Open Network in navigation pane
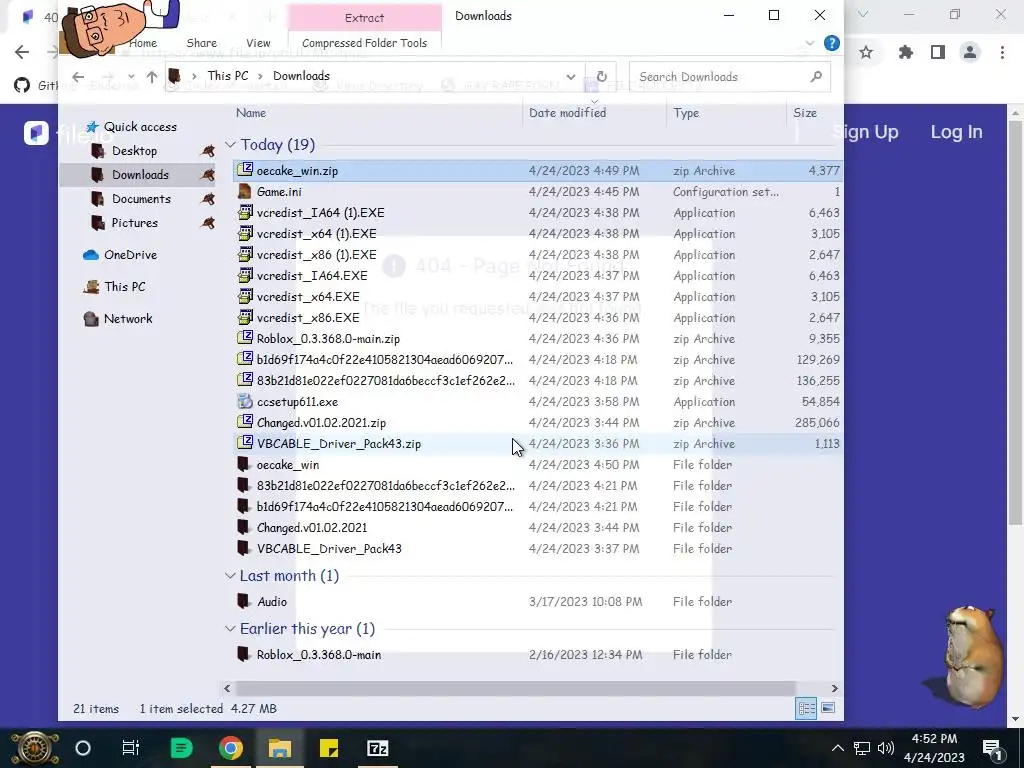Image resolution: width=1024 pixels, height=768 pixels. tap(118, 319)
